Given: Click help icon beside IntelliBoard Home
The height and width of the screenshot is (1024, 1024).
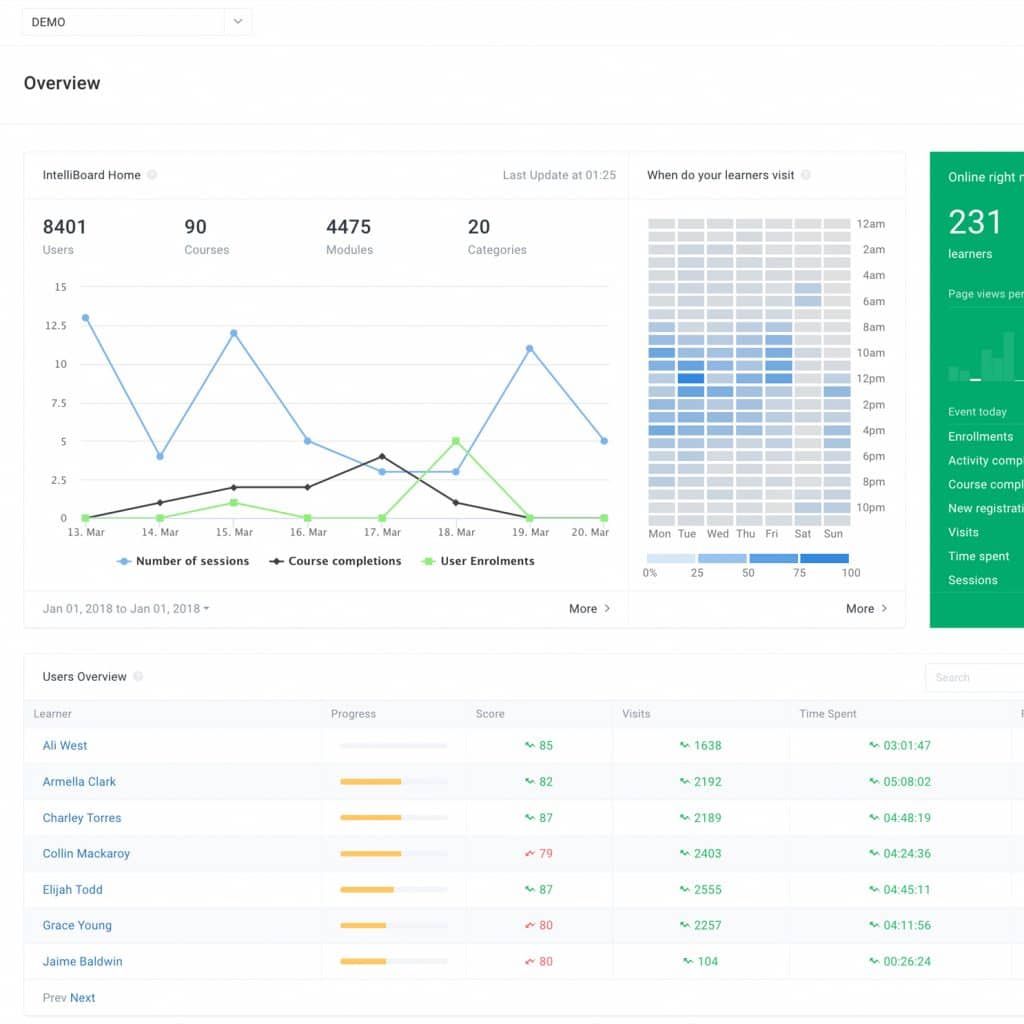Looking at the screenshot, I should pos(152,175).
